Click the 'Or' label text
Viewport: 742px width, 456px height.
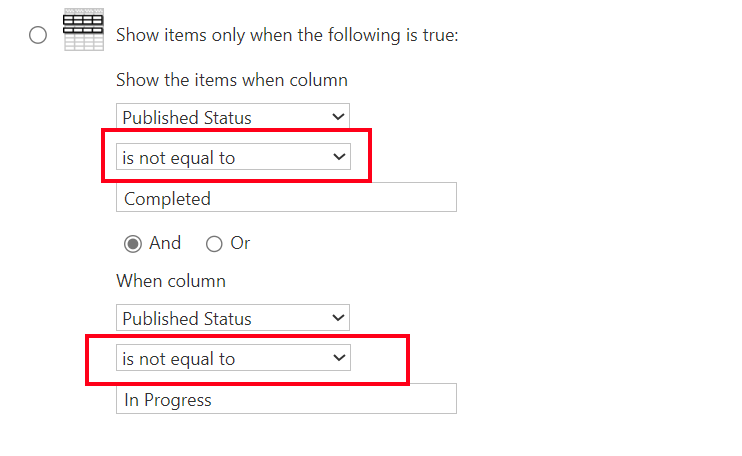(240, 243)
